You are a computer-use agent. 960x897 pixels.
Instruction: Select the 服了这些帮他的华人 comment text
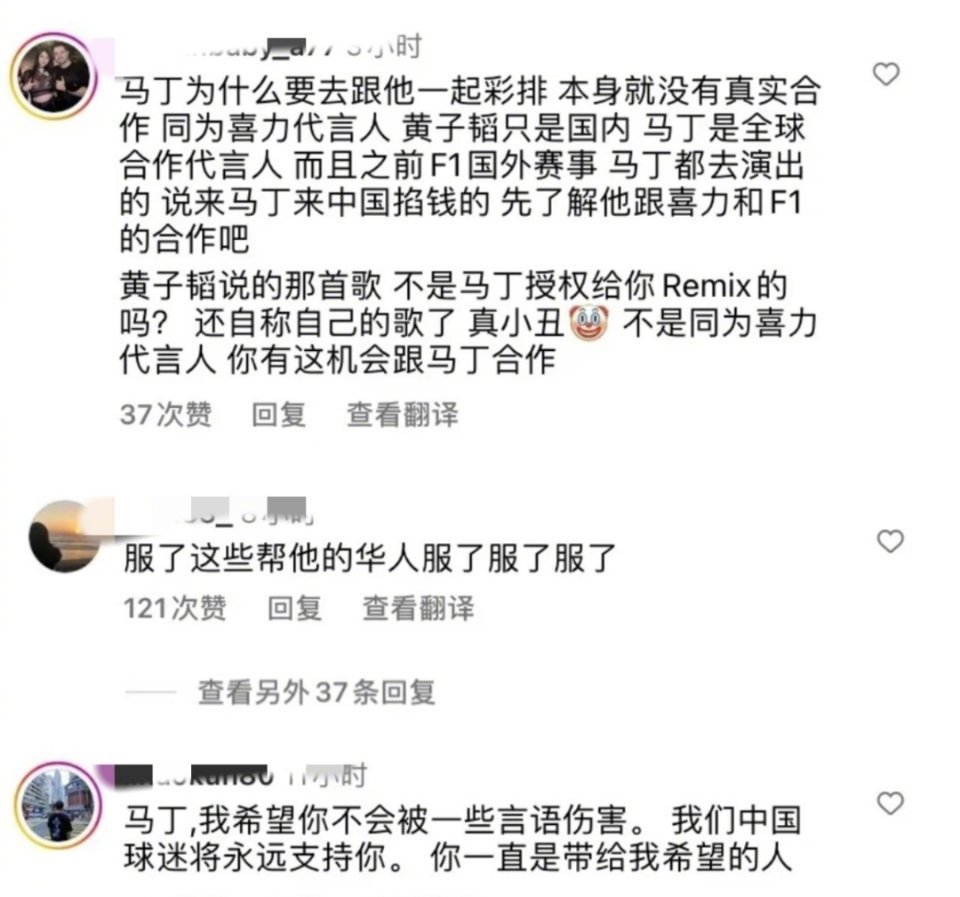pyautogui.click(x=369, y=558)
